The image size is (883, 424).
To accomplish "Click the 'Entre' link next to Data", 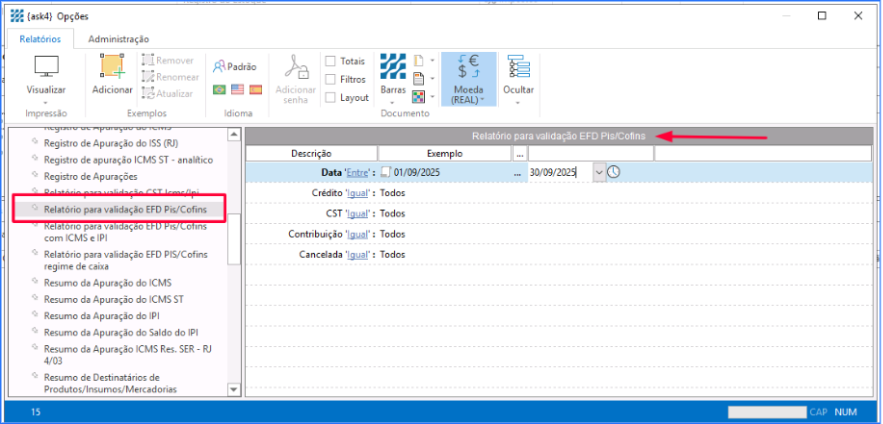I will click(x=356, y=173).
